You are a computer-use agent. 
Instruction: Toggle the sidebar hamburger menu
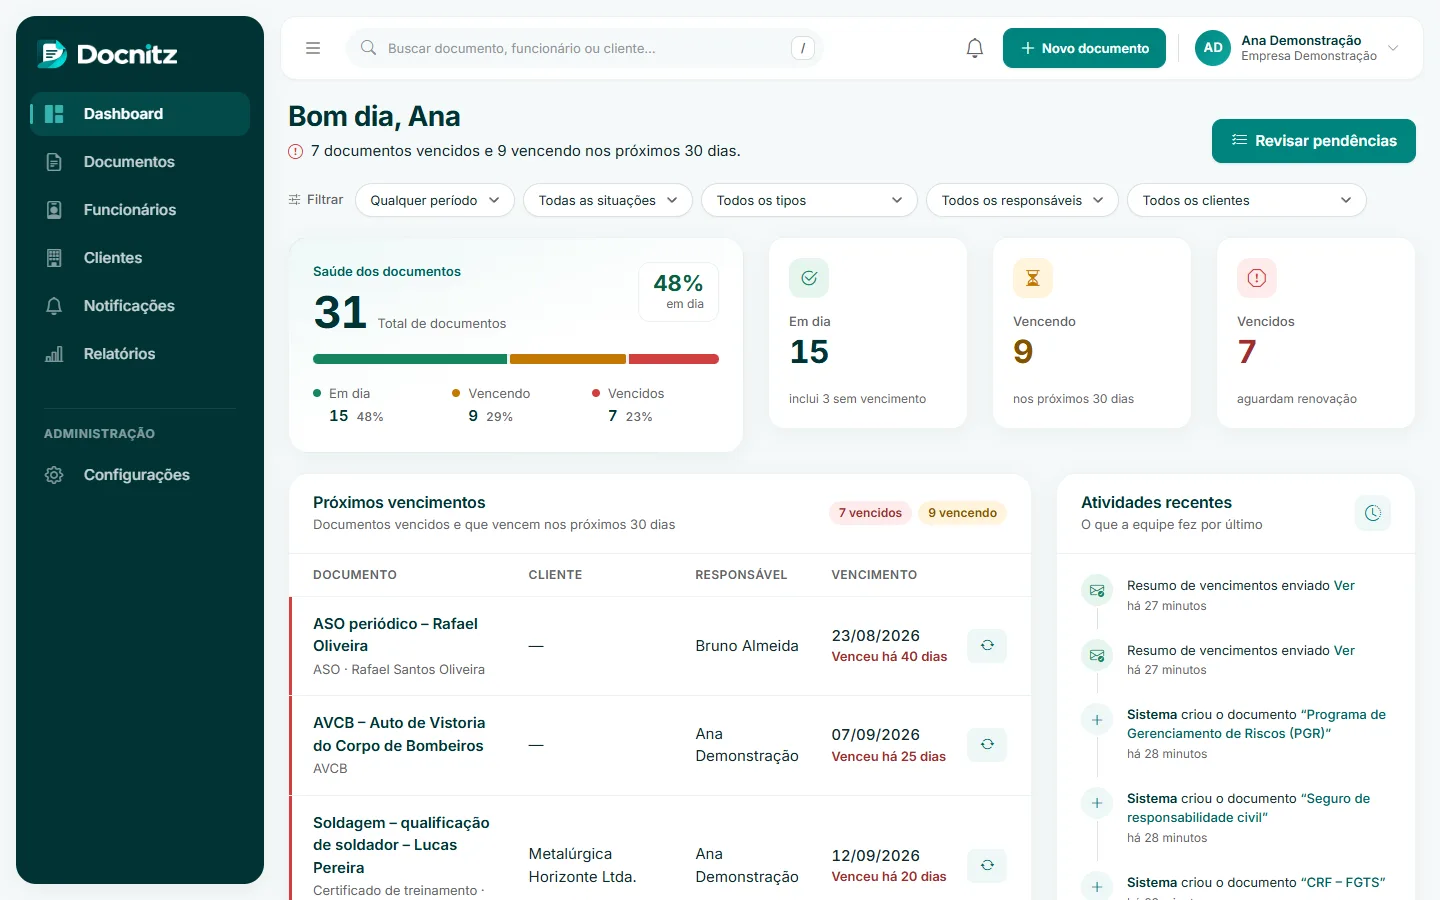click(x=313, y=48)
